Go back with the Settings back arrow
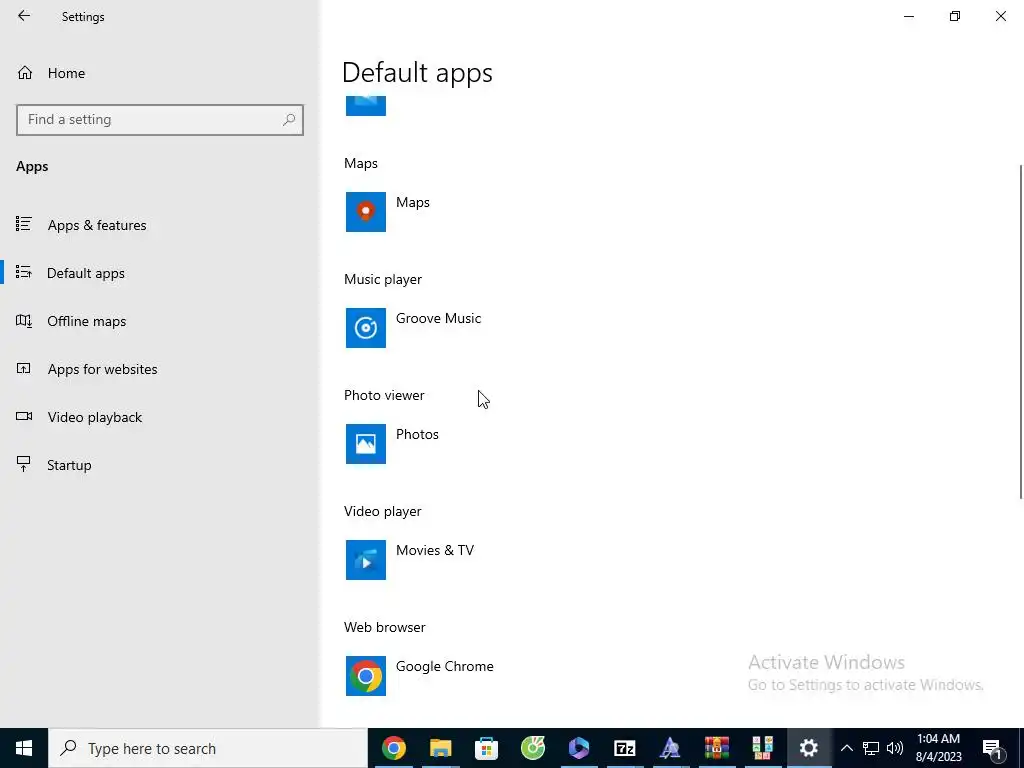Image resolution: width=1024 pixels, height=768 pixels. click(x=24, y=16)
